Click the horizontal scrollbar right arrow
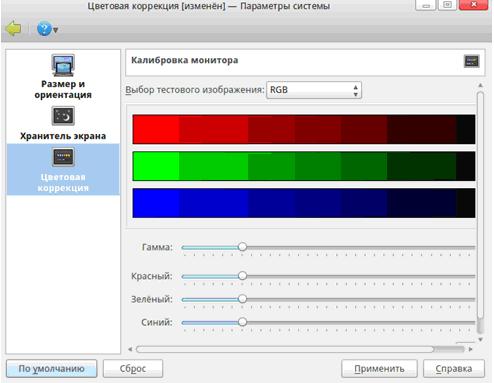The image size is (494, 383). click(470, 349)
